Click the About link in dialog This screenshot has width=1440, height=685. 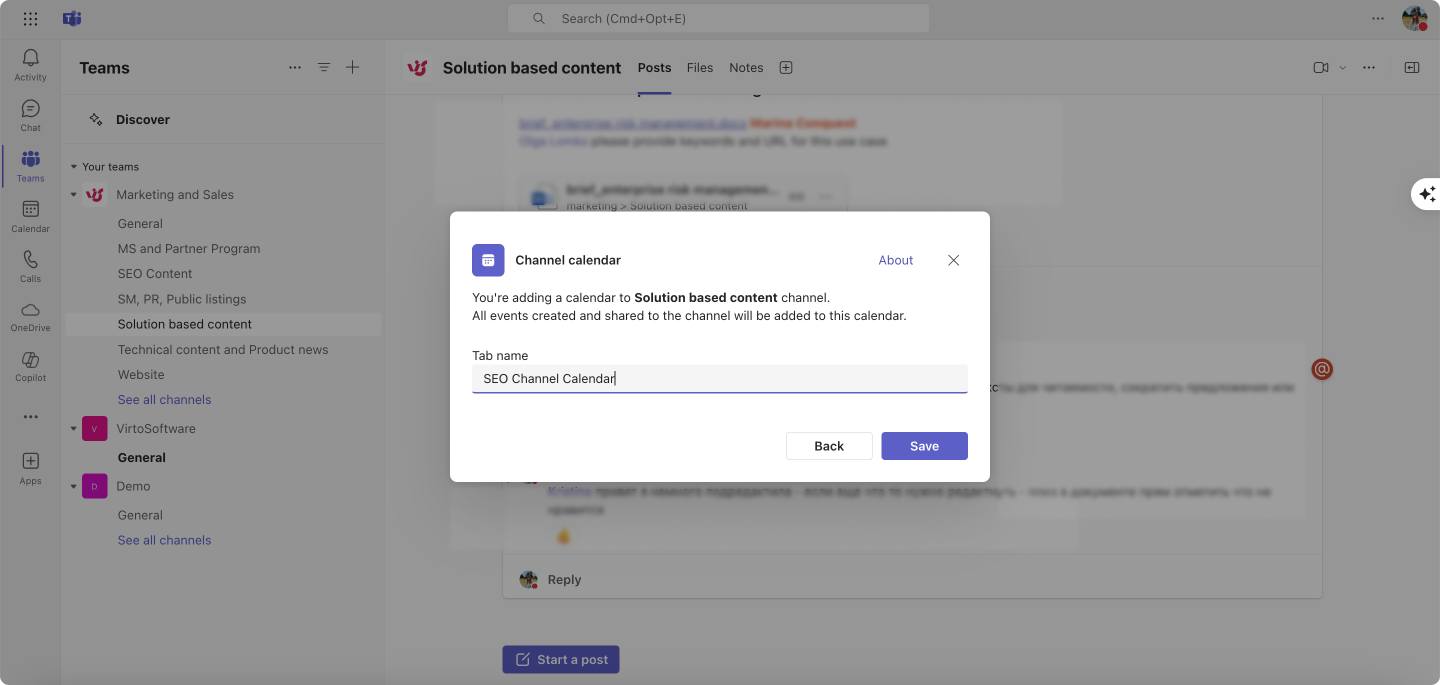pos(896,260)
